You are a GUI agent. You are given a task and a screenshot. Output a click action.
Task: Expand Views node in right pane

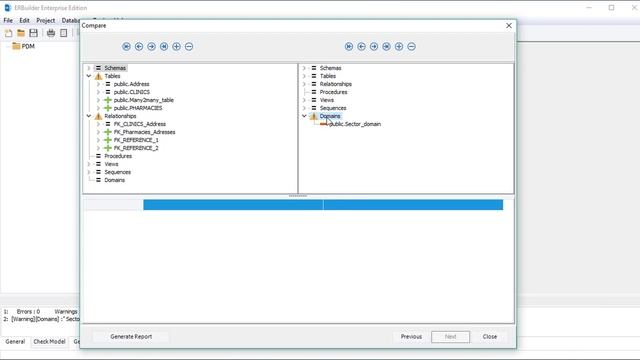coord(304,100)
